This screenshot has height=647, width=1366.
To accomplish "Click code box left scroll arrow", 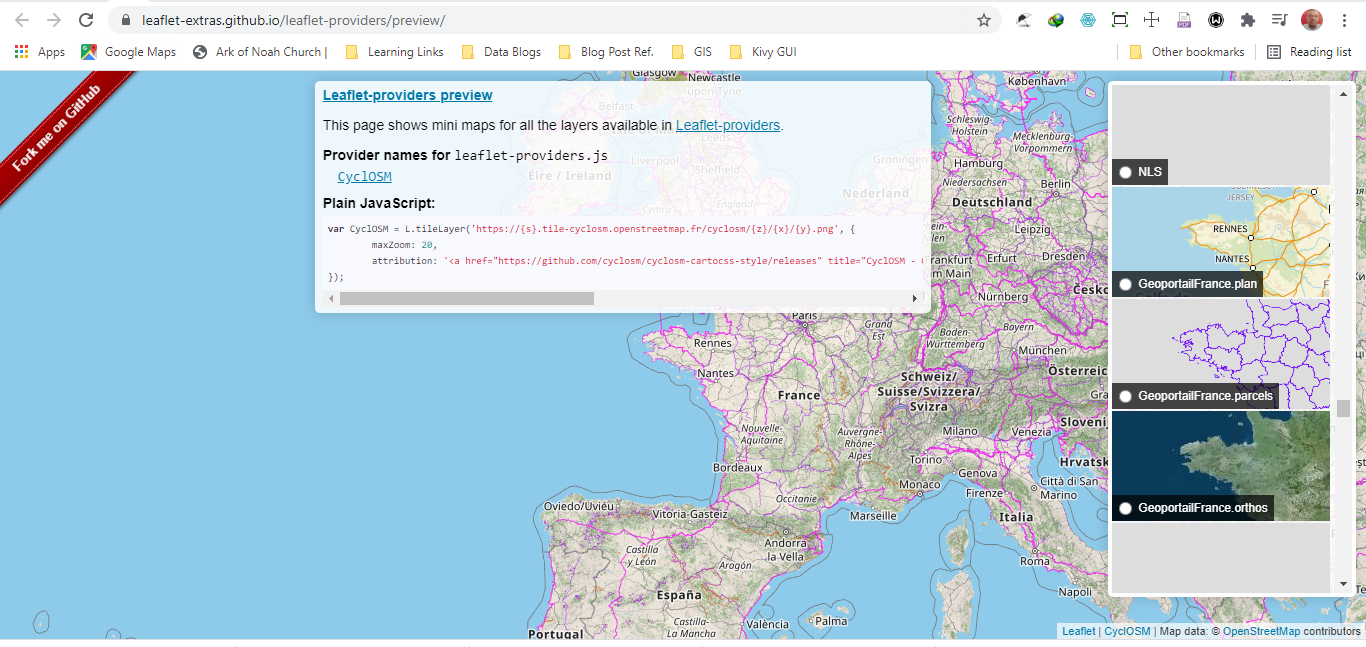I will pos(331,298).
